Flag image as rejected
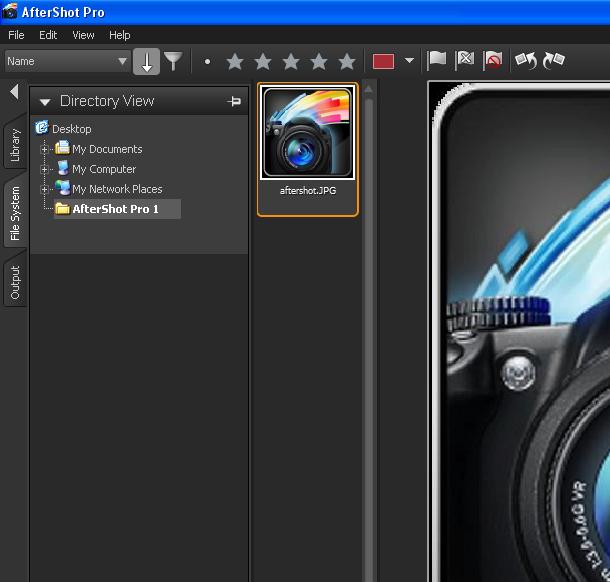This screenshot has height=582, width=610. coord(493,61)
